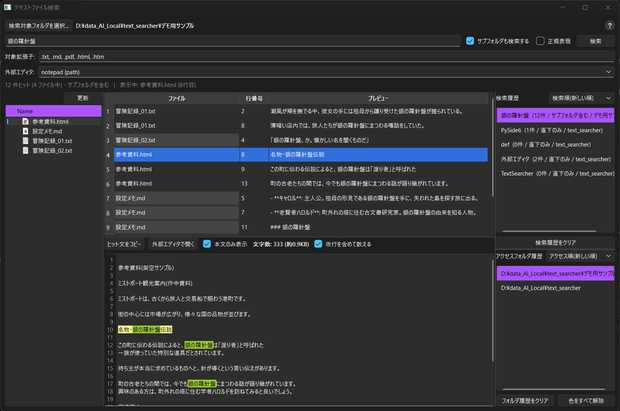Viewport: 620px width, 411px height.
Task: Click the ファイル column header
Action: click(176, 98)
